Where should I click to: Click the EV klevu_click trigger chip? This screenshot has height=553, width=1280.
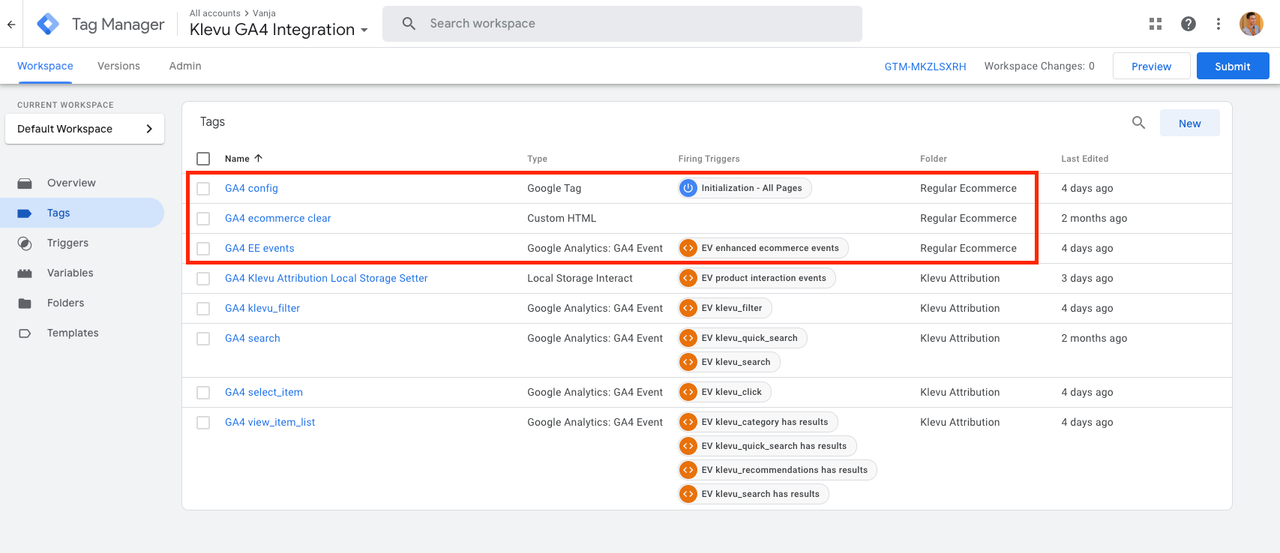click(724, 392)
